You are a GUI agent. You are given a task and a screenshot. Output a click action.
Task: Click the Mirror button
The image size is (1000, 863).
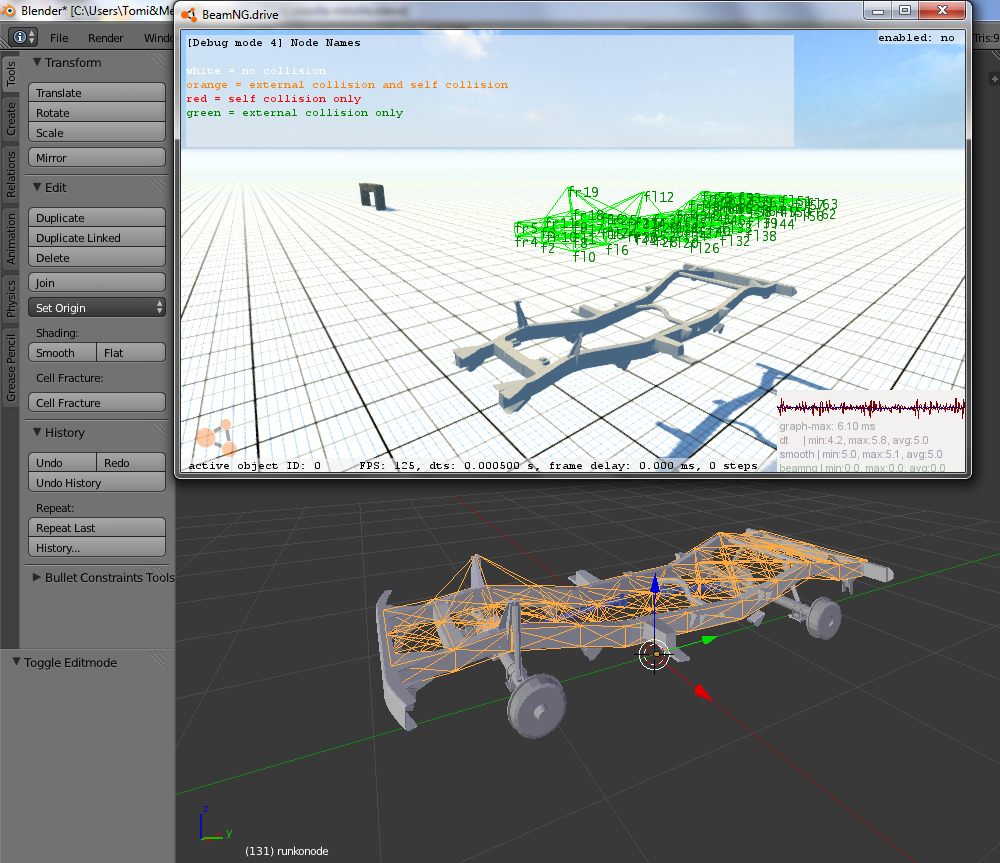pos(97,158)
